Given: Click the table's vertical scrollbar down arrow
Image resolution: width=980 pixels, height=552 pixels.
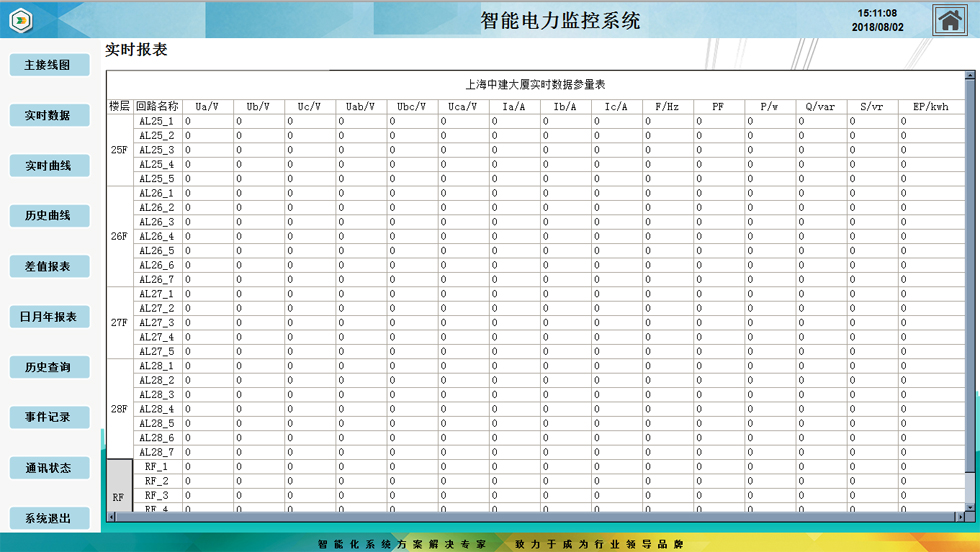Looking at the screenshot, I should click(970, 506).
